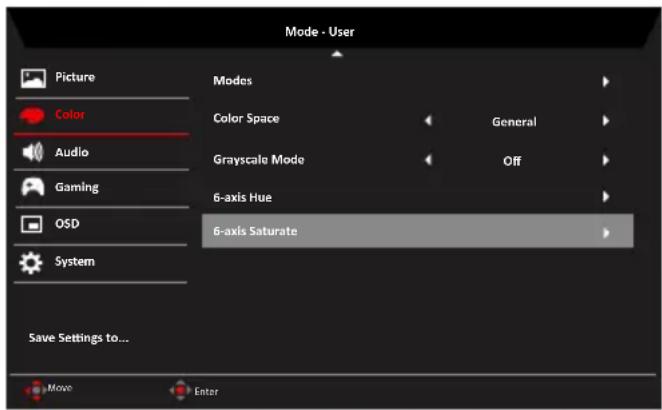Click the Off grayscale value
Image resolution: width=662 pixels, height=410 pixels.
[x=512, y=161]
